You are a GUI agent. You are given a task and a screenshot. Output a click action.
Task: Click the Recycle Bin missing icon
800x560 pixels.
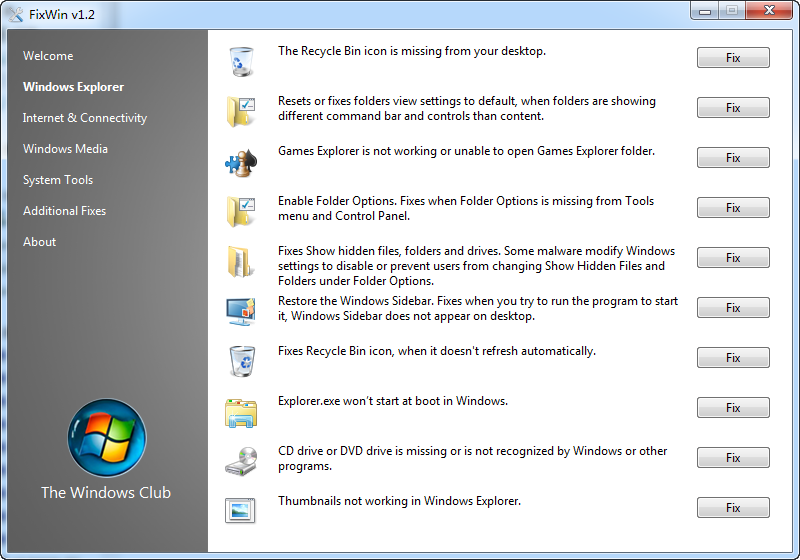[x=241, y=61]
